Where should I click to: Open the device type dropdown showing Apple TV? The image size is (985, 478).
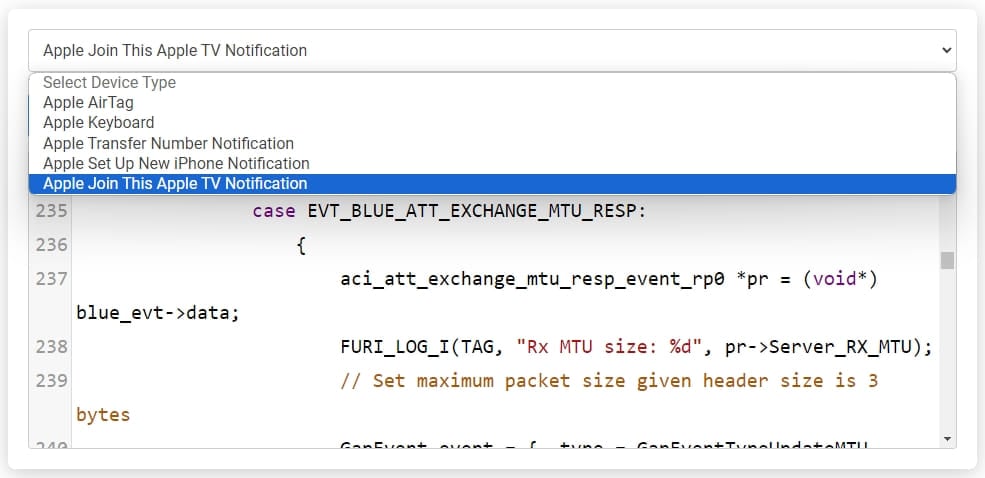492,50
